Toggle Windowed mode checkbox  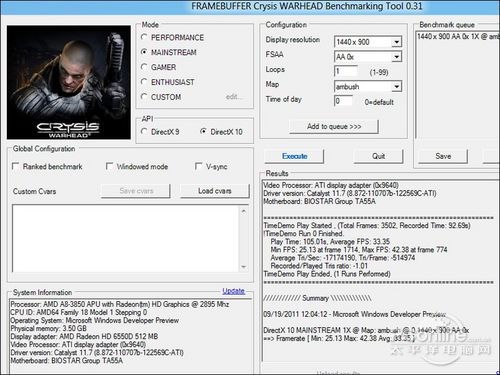109,166
